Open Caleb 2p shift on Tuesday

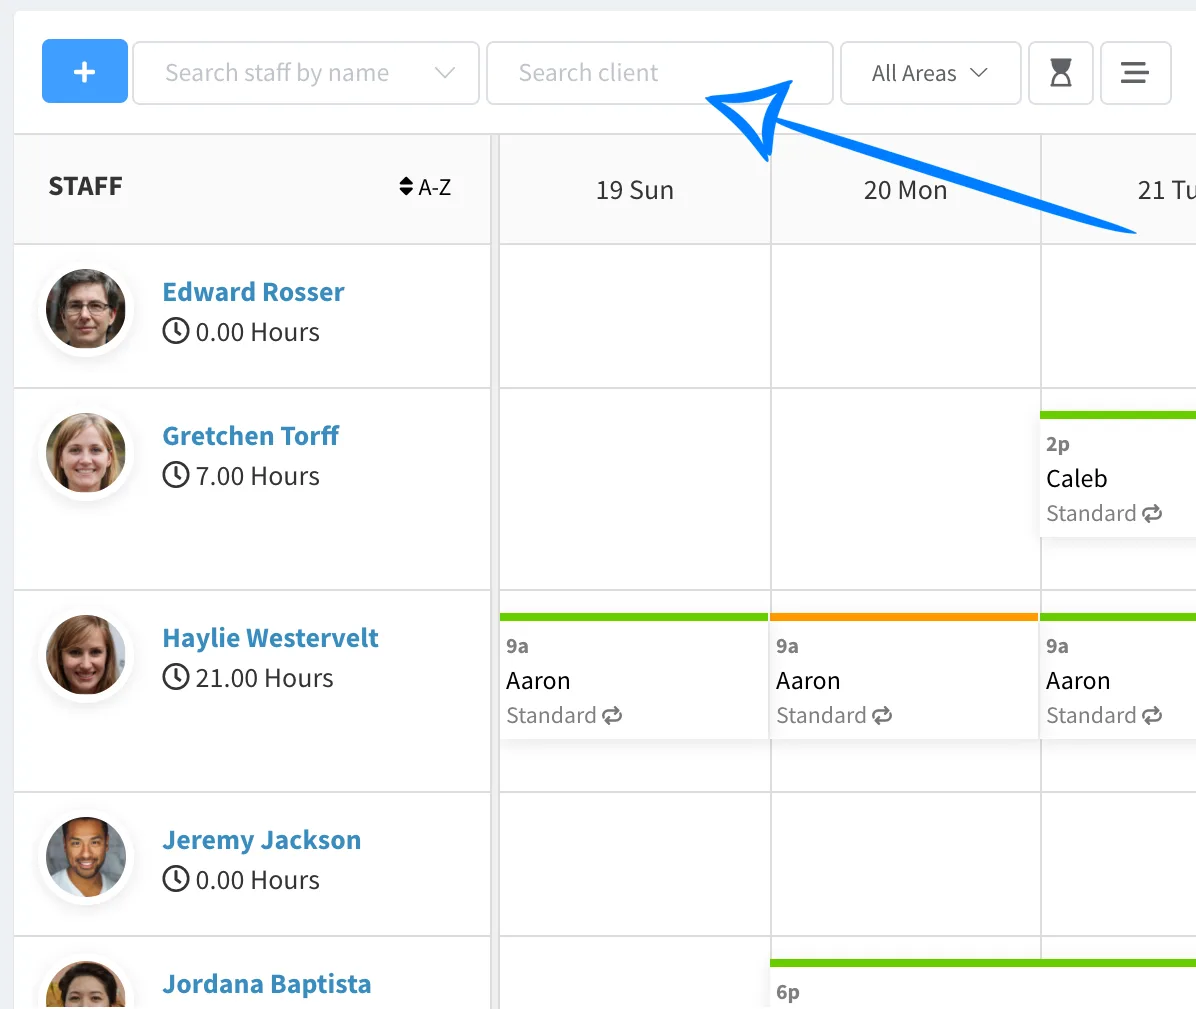coord(1117,474)
